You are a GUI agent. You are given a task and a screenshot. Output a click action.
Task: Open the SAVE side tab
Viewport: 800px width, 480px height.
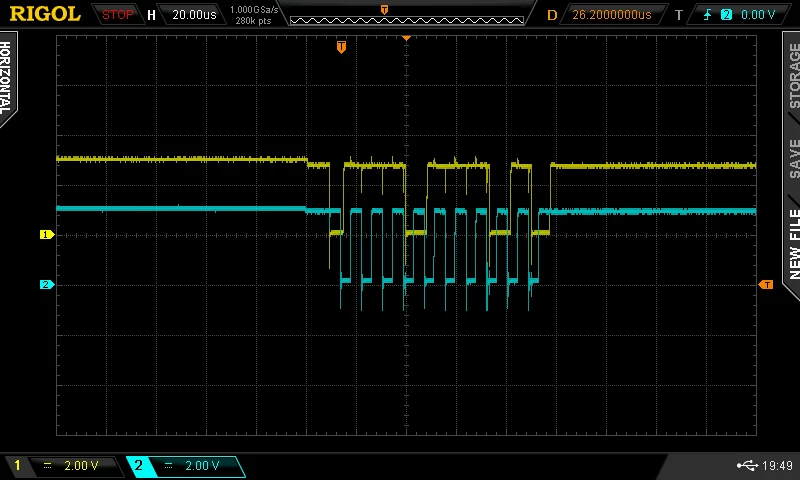pyautogui.click(x=794, y=159)
